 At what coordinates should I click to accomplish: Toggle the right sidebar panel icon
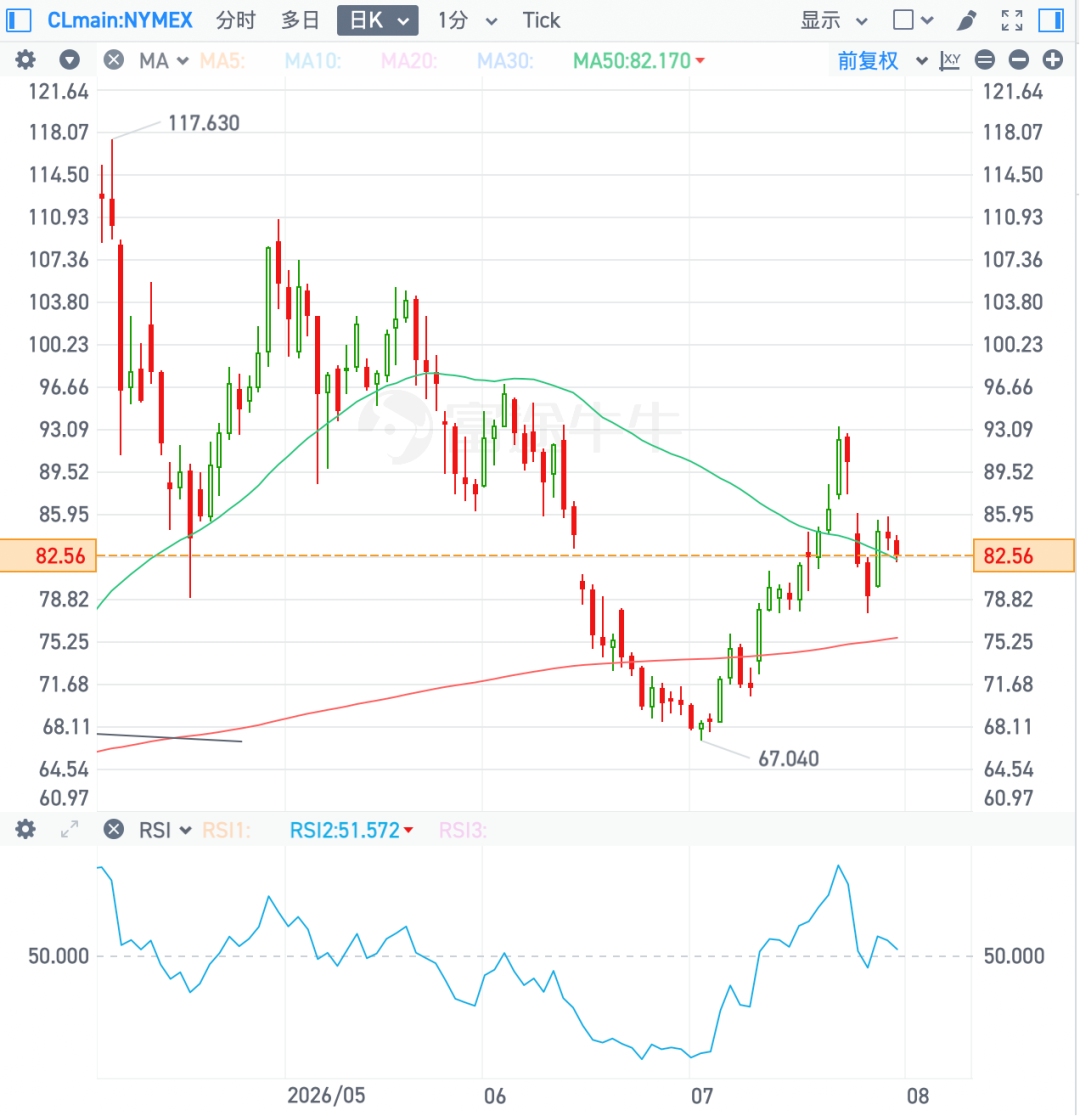tap(1051, 20)
